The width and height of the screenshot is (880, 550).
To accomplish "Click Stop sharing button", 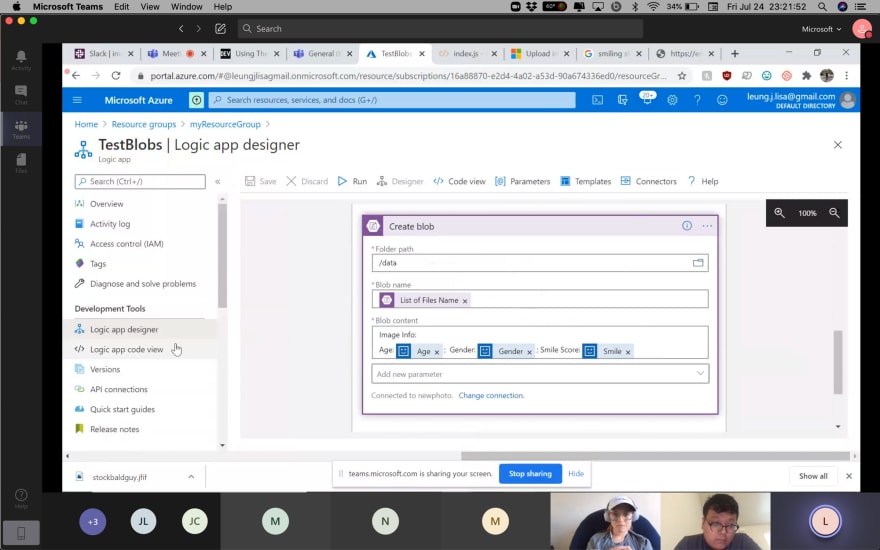I will pyautogui.click(x=530, y=474).
